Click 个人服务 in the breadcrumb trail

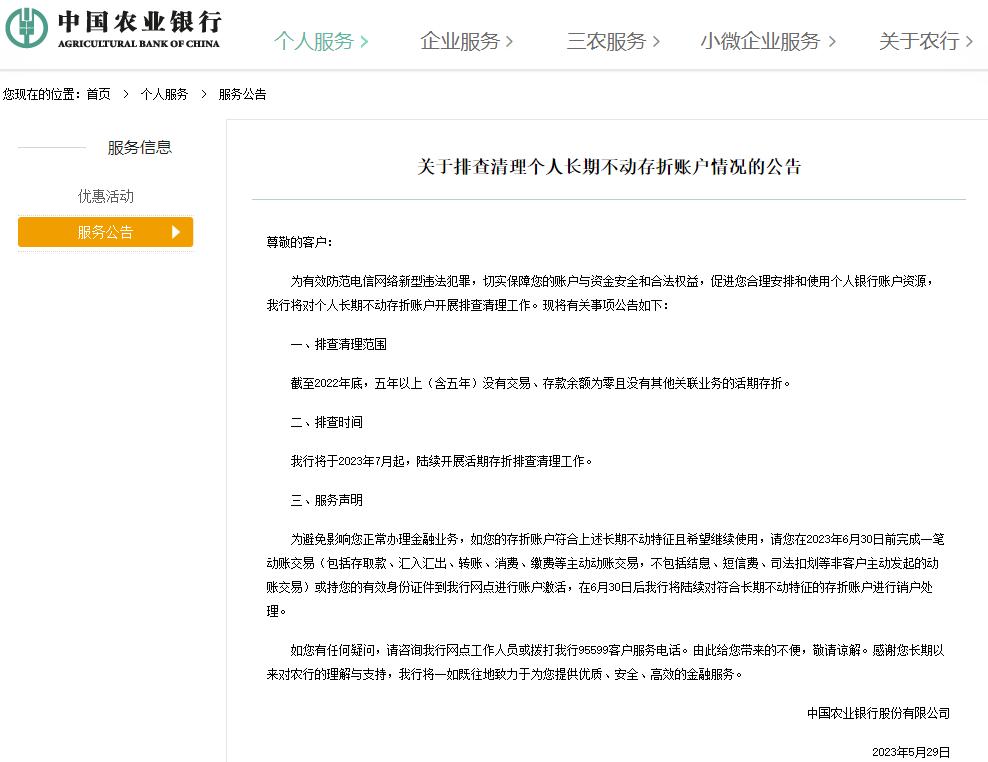[x=165, y=95]
